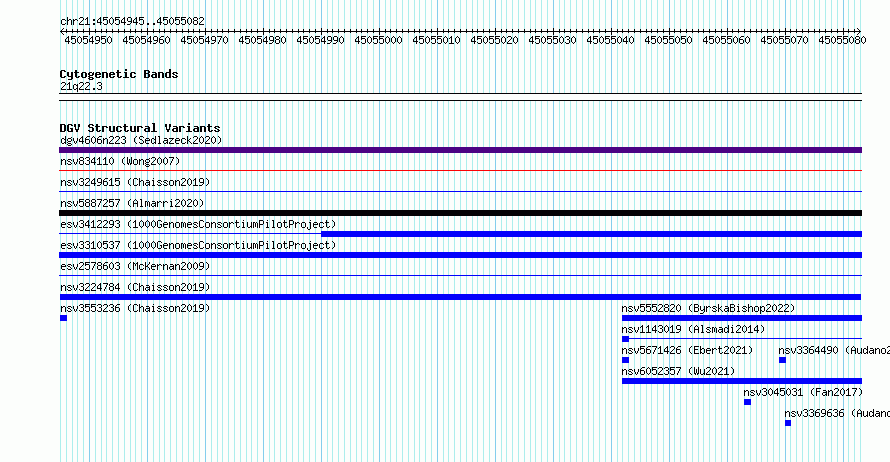Open nsv6052357 (Wu2021) variant label
890x462 pixels.
[x=678, y=371]
